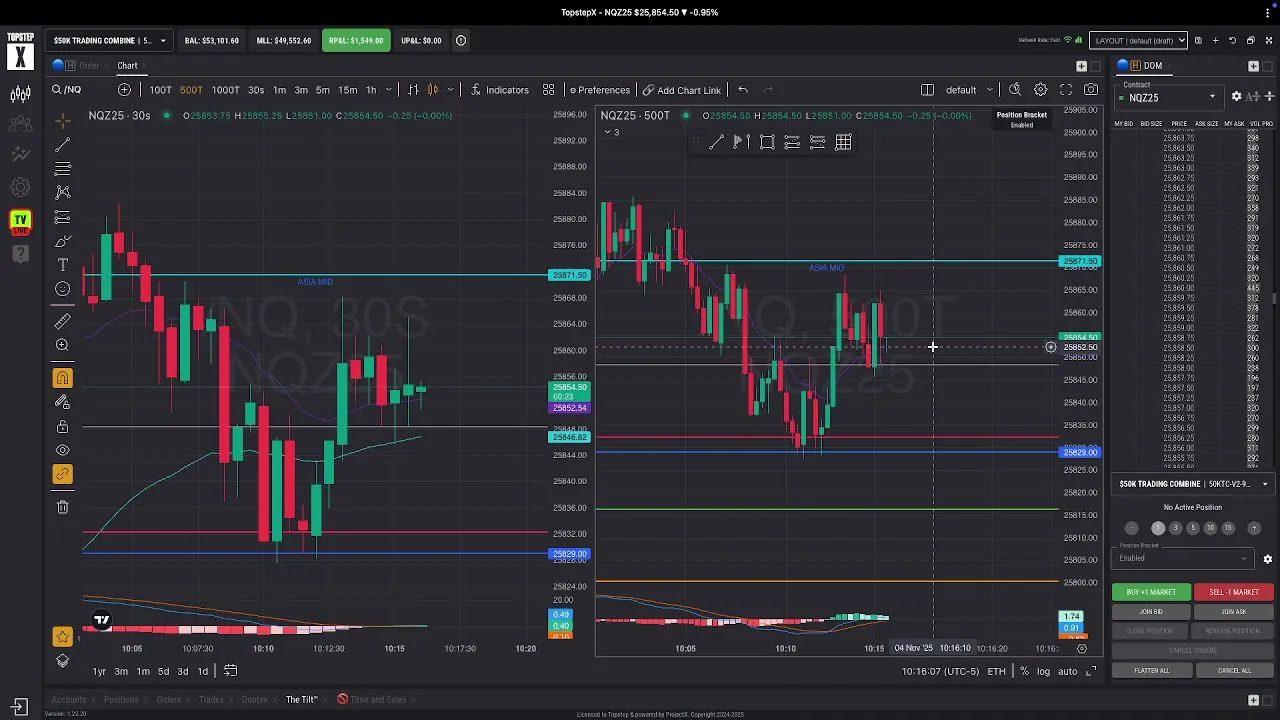Open the Time and Sales tab
This screenshot has height=720, width=1280.
point(378,699)
